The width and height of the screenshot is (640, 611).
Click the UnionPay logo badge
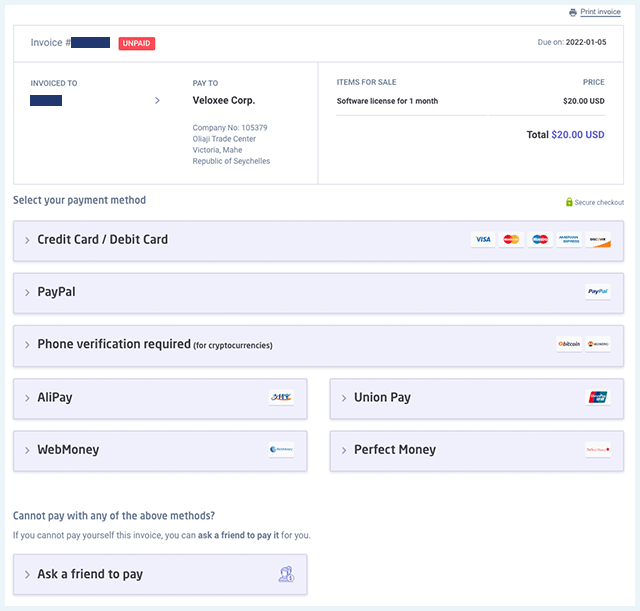pyautogui.click(x=598, y=397)
